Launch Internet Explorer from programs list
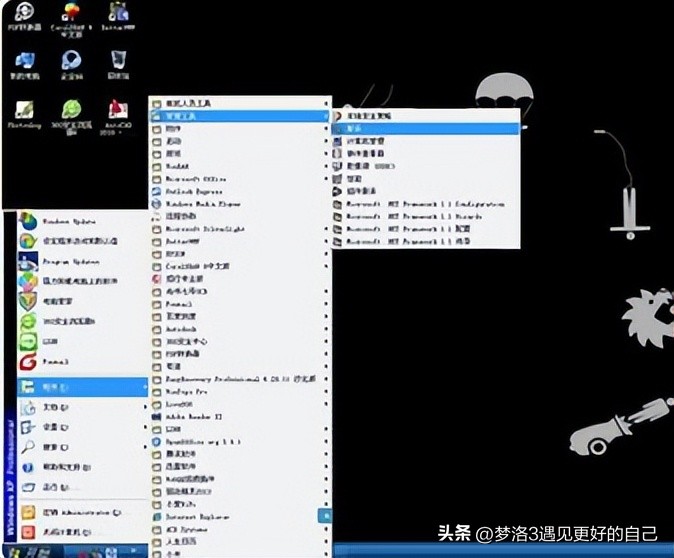674x558 pixels. coord(241,517)
